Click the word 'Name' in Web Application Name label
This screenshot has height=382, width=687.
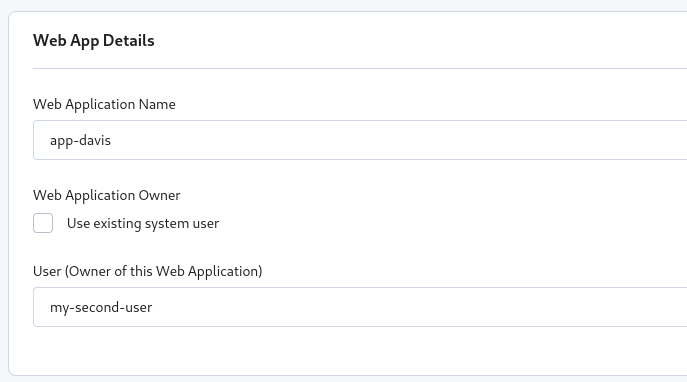[157, 104]
